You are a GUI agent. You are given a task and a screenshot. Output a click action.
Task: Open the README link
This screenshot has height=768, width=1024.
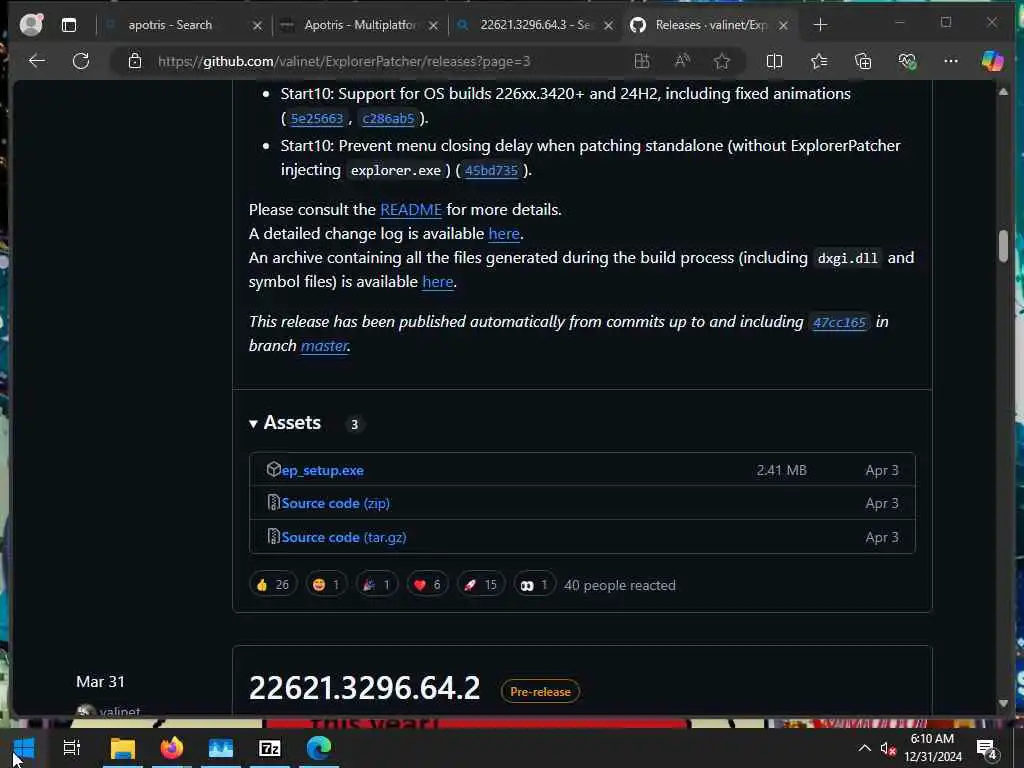411,210
